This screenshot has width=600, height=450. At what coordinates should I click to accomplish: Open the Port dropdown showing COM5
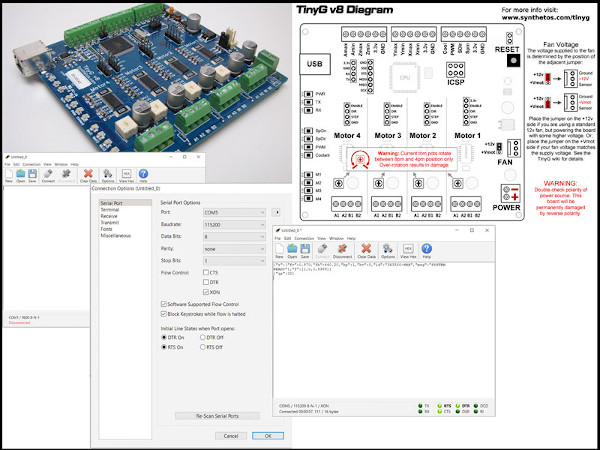click(234, 212)
